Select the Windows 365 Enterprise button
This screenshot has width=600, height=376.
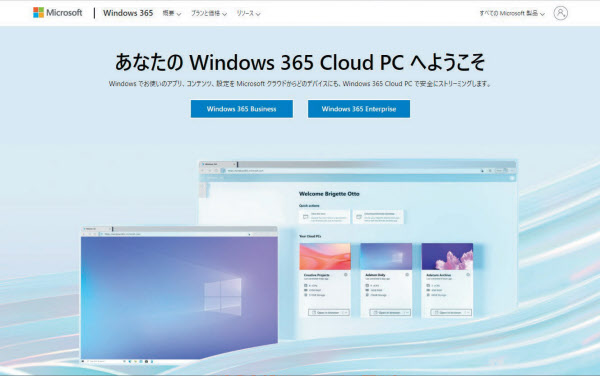tap(359, 109)
